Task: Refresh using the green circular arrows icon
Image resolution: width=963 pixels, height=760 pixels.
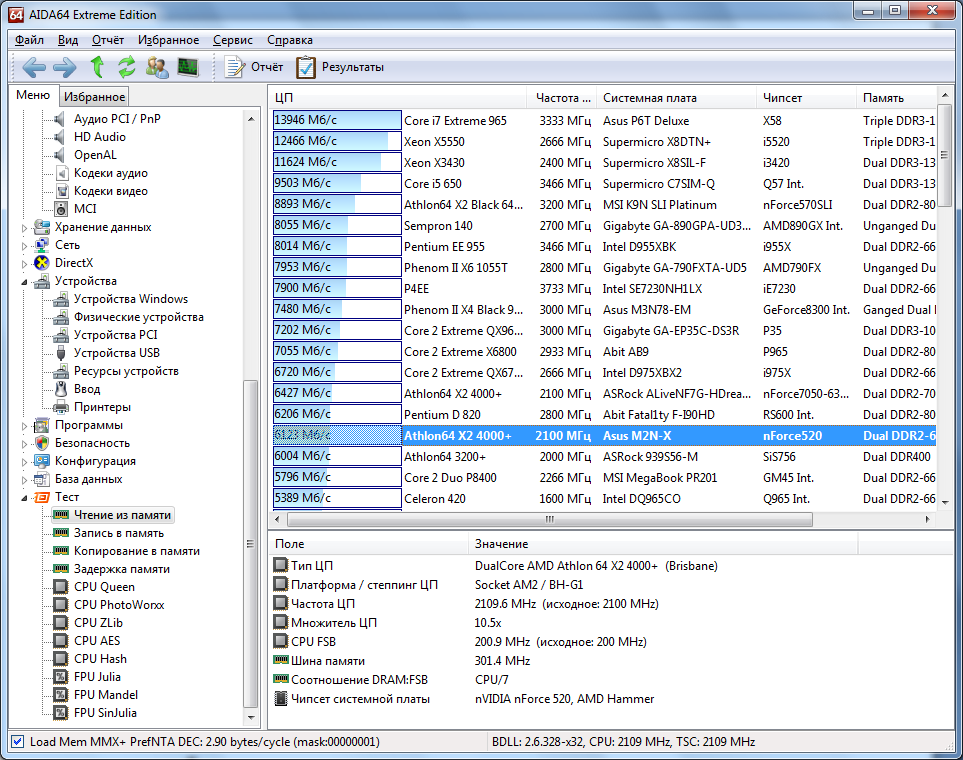Action: click(127, 67)
